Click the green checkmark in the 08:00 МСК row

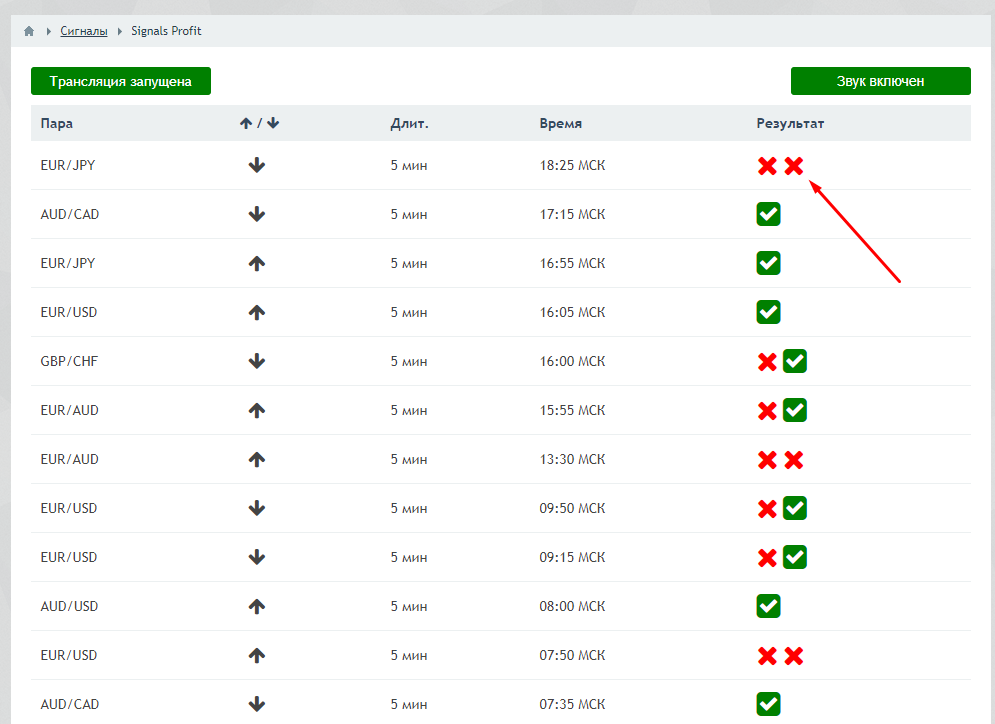pos(768,607)
